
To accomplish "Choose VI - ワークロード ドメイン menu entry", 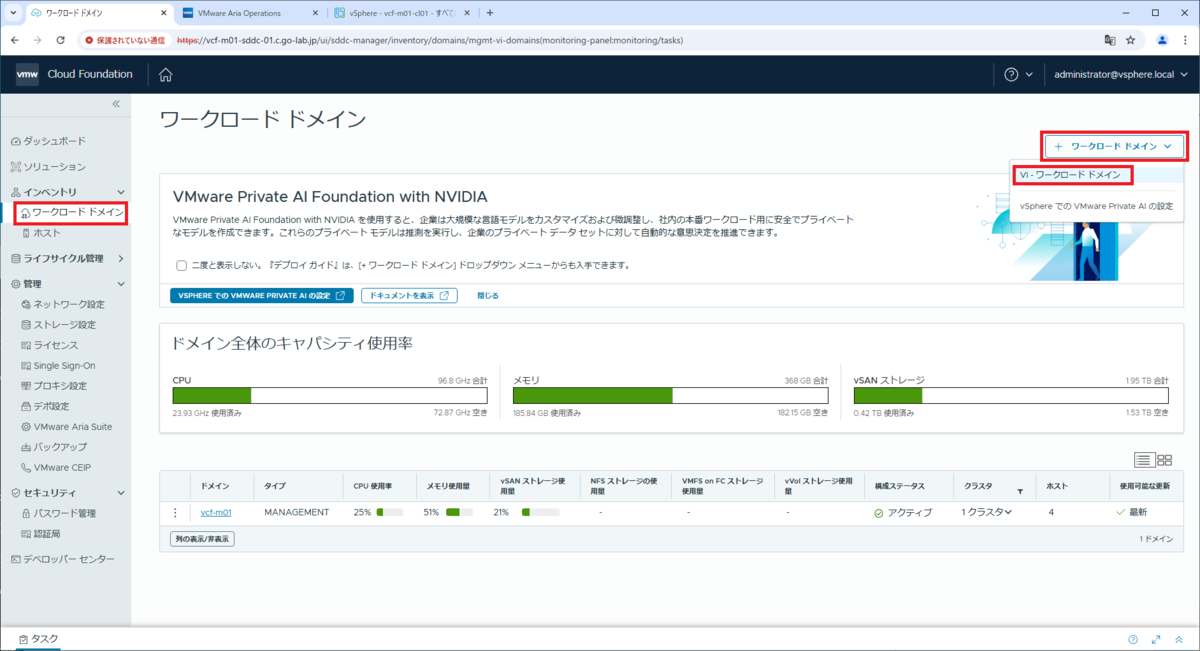I will [1070, 175].
